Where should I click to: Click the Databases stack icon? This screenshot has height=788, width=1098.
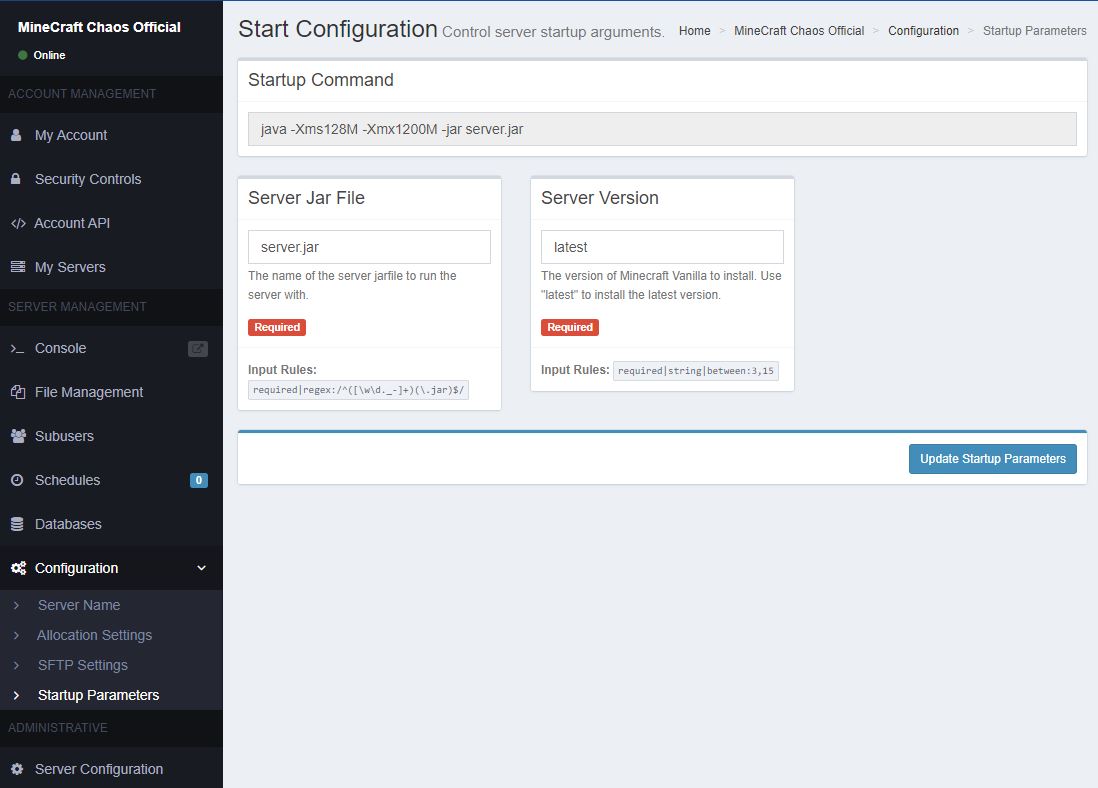[17, 524]
